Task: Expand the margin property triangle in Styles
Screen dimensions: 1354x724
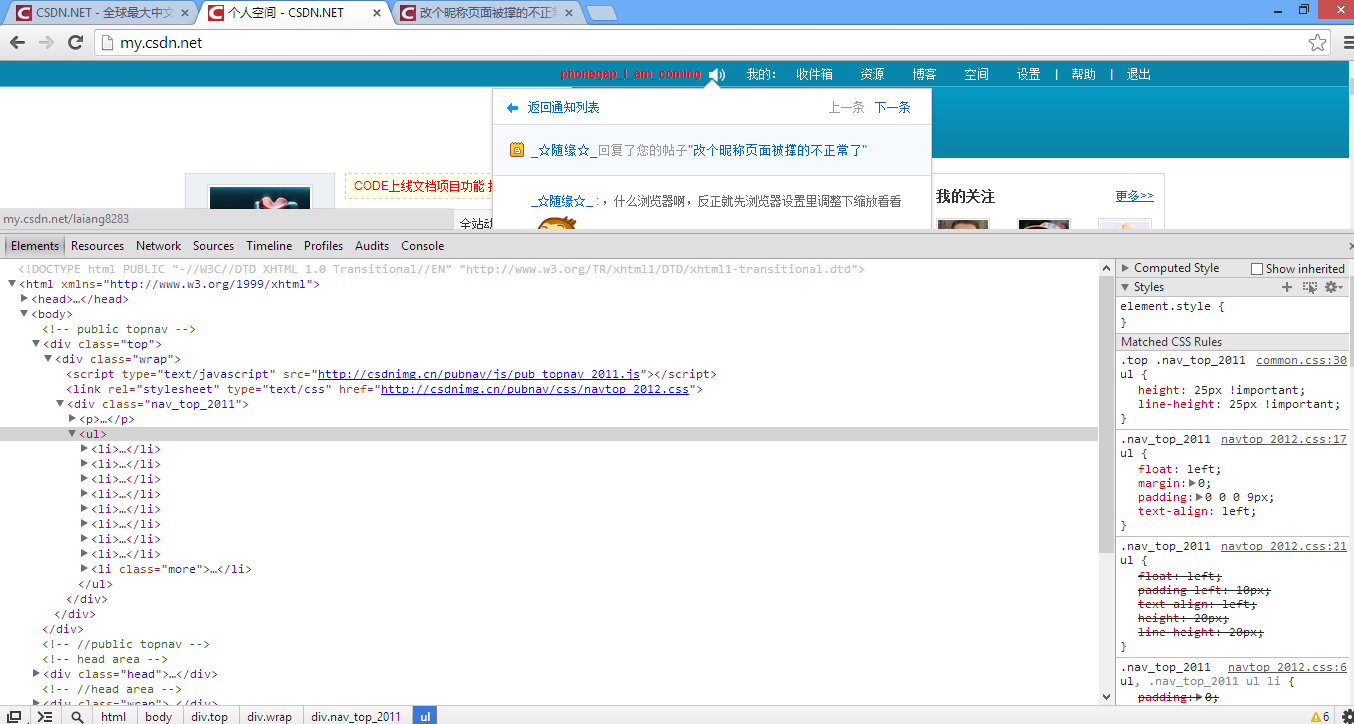Action: click(x=1192, y=483)
